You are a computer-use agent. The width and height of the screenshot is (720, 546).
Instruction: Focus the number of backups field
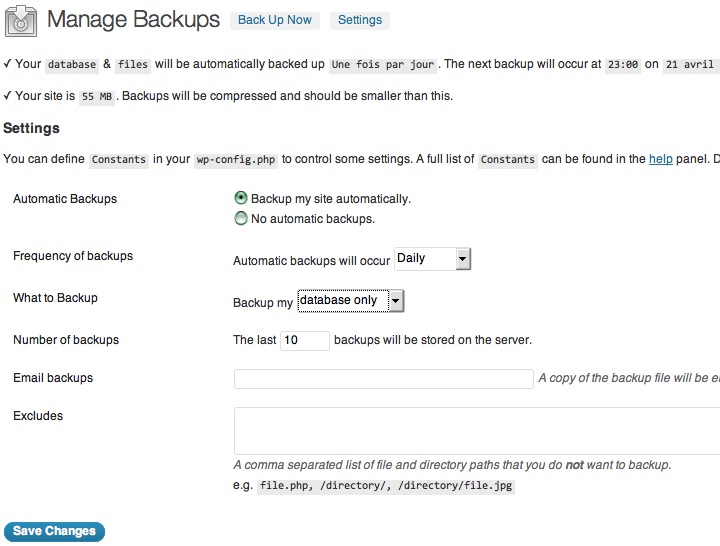[x=305, y=341]
